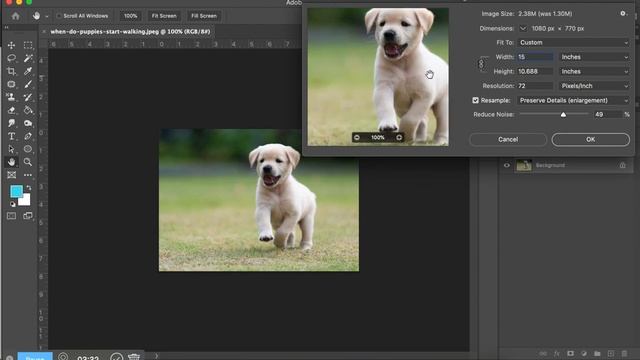Close the when-do-puppies-start-walking.jpeg tab
The height and width of the screenshot is (360, 640).
[x=44, y=31]
